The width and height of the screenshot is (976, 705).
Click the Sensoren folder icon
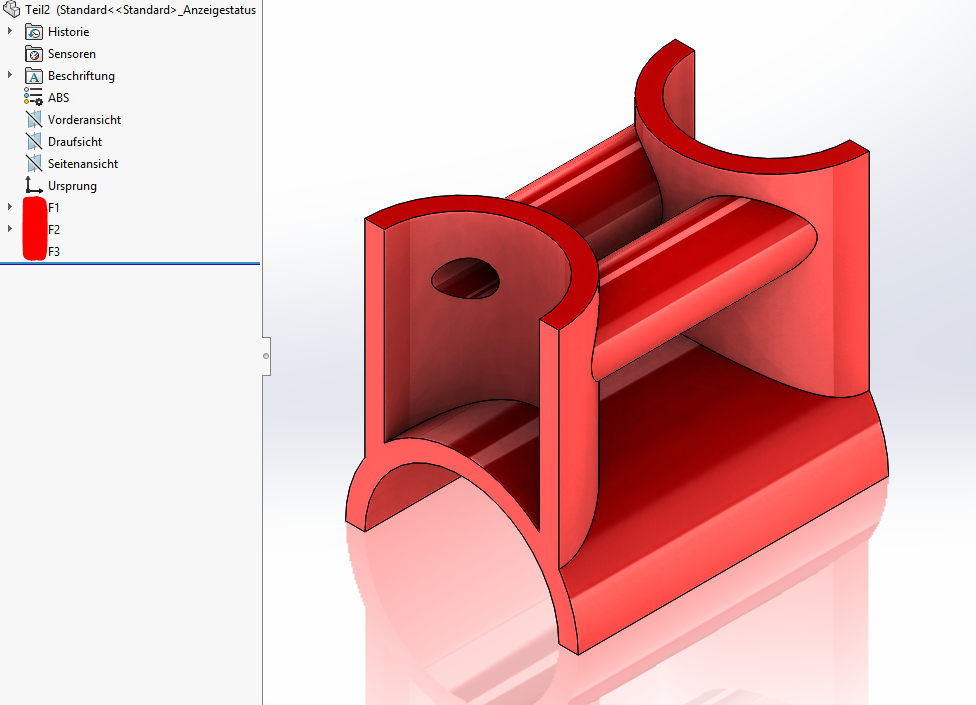click(34, 54)
